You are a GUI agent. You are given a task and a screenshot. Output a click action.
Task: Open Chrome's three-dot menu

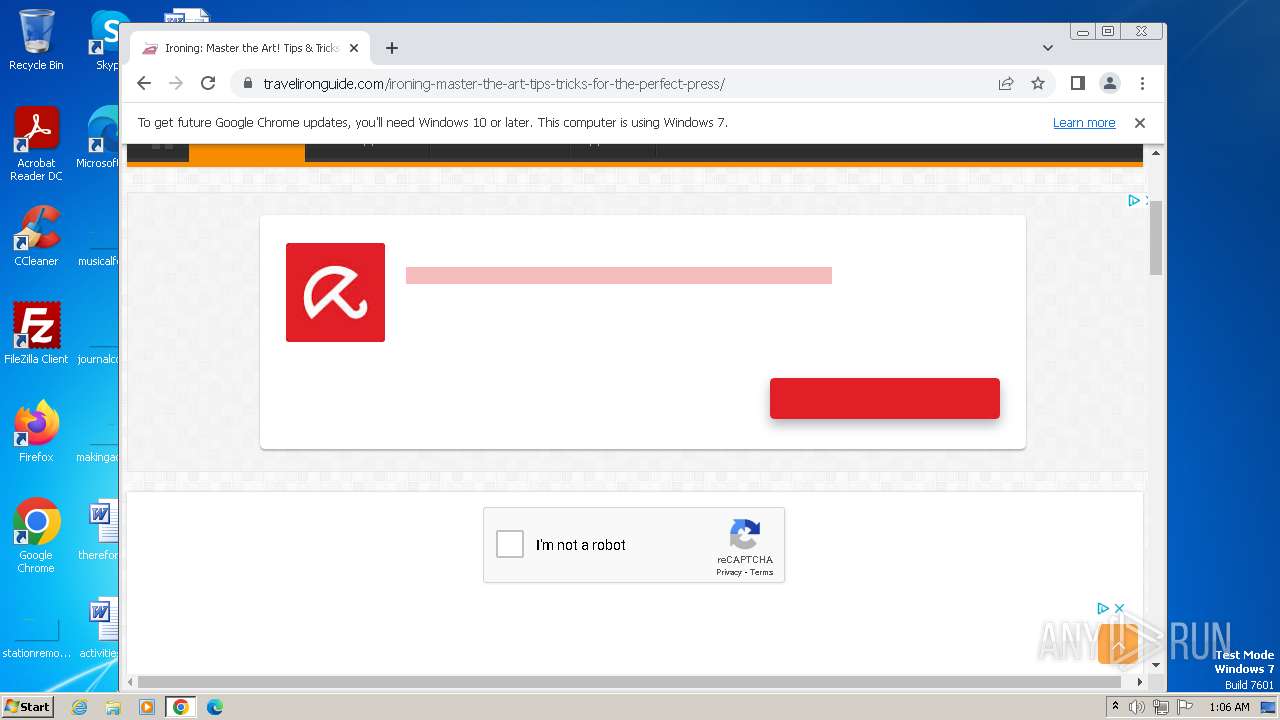(x=1142, y=84)
